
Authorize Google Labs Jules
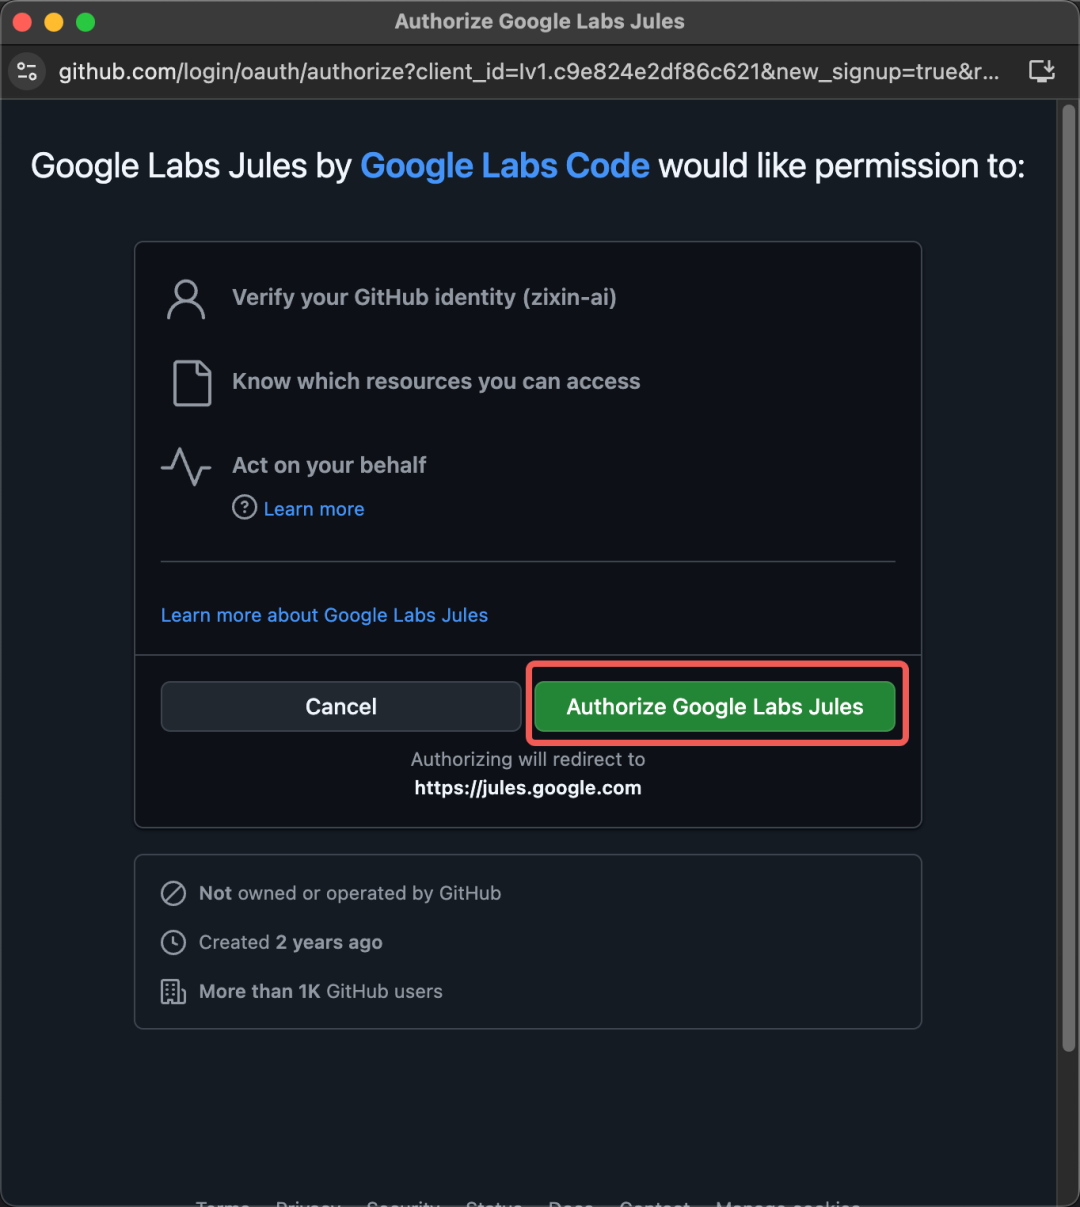(x=714, y=707)
